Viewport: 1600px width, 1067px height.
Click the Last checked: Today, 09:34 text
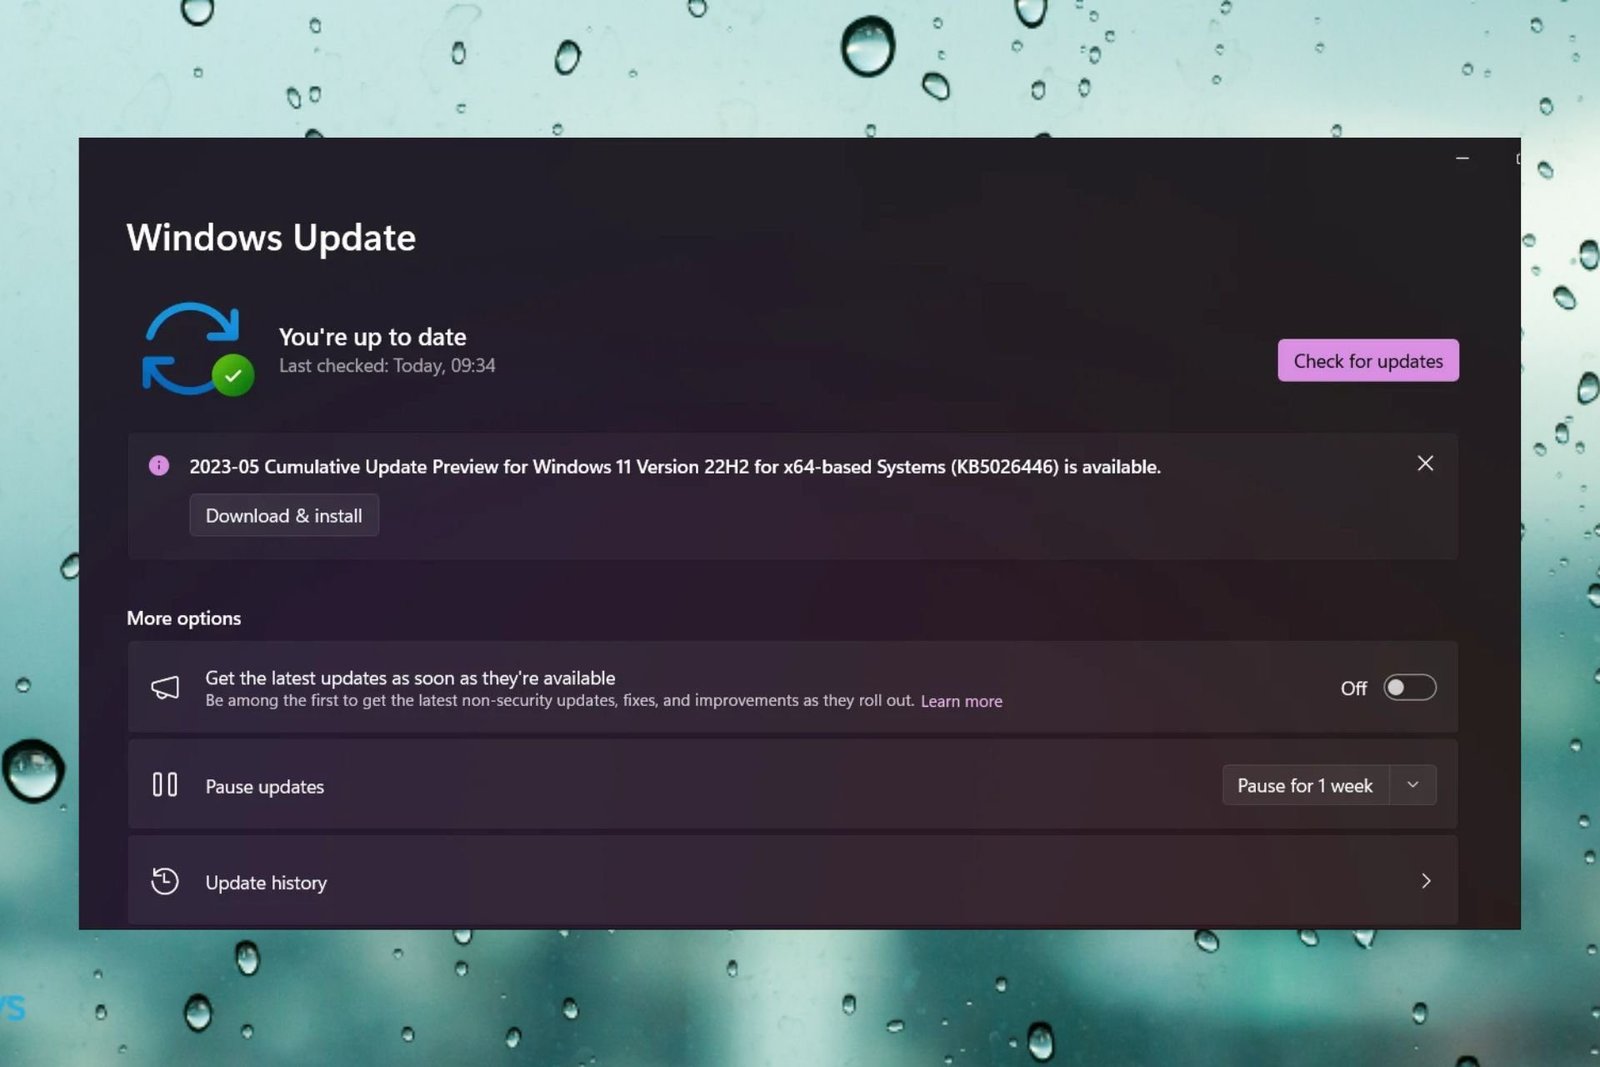click(387, 366)
